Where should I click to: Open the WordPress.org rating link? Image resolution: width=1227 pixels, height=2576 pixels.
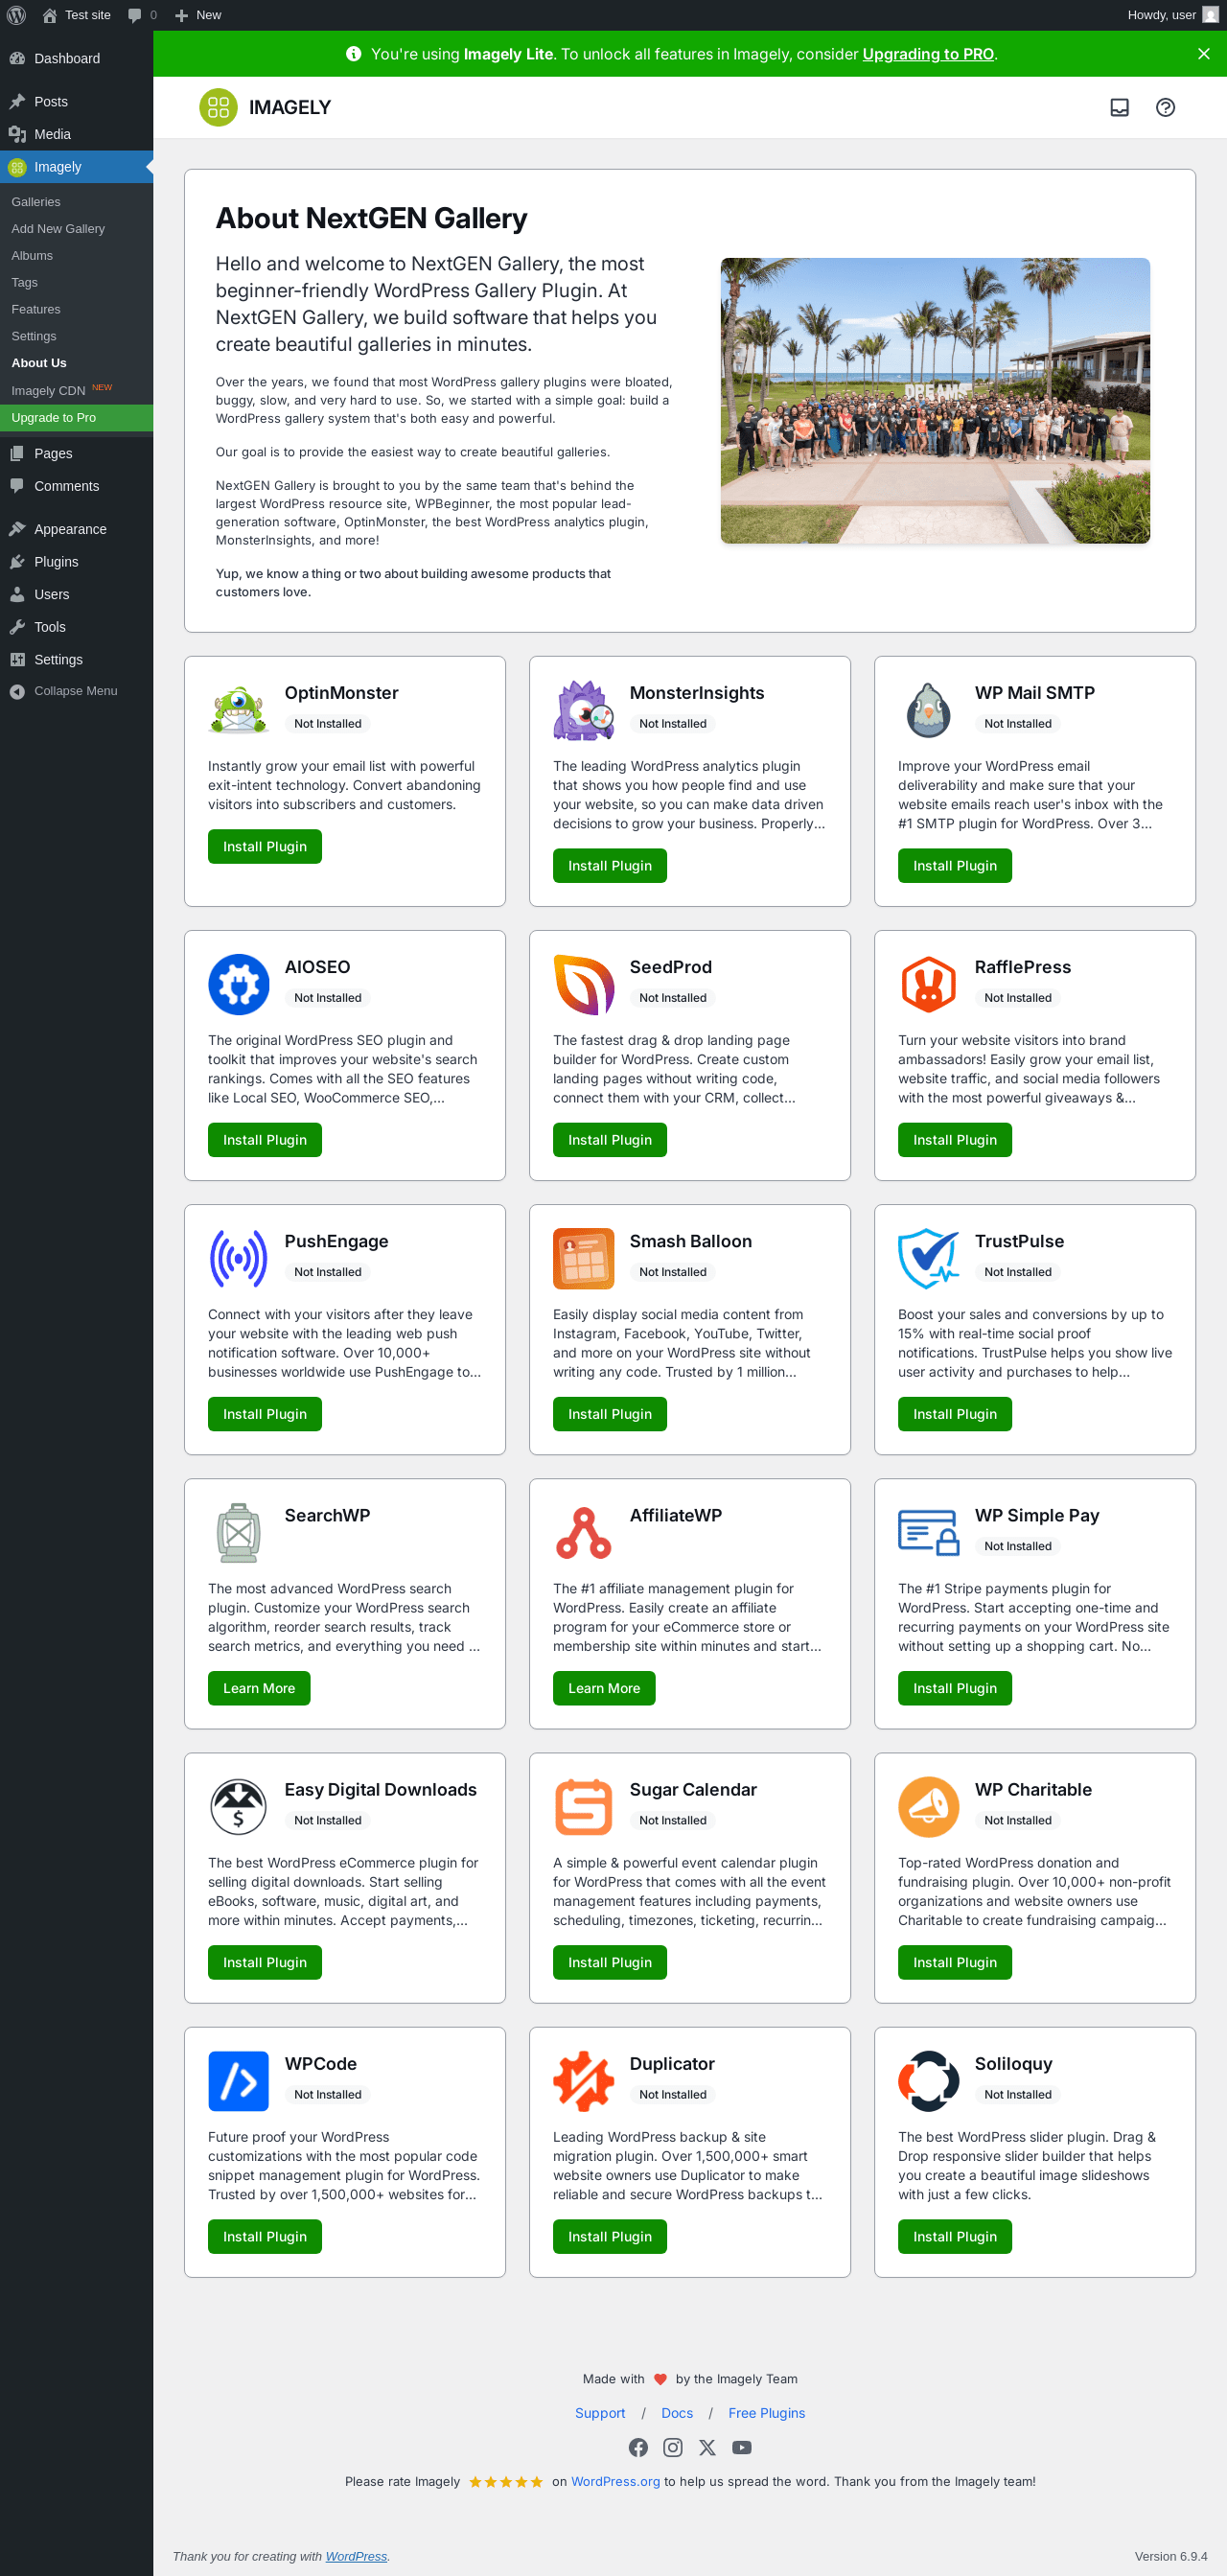pyautogui.click(x=615, y=2481)
